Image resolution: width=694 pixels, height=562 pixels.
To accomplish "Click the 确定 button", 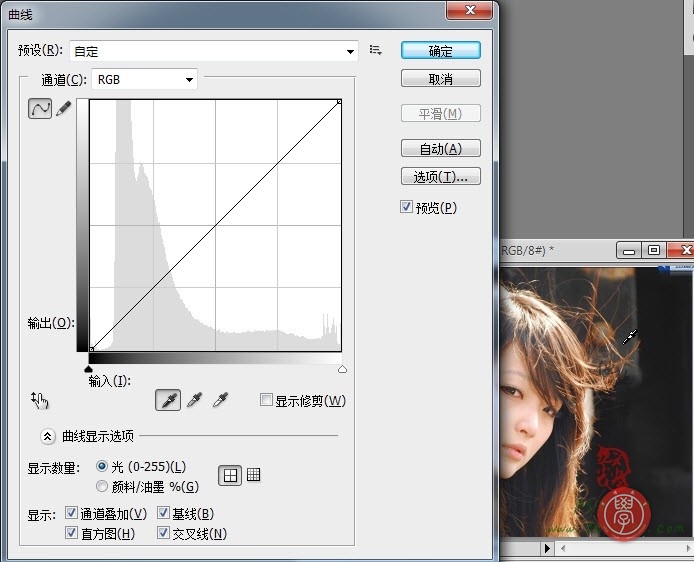I will point(440,50).
